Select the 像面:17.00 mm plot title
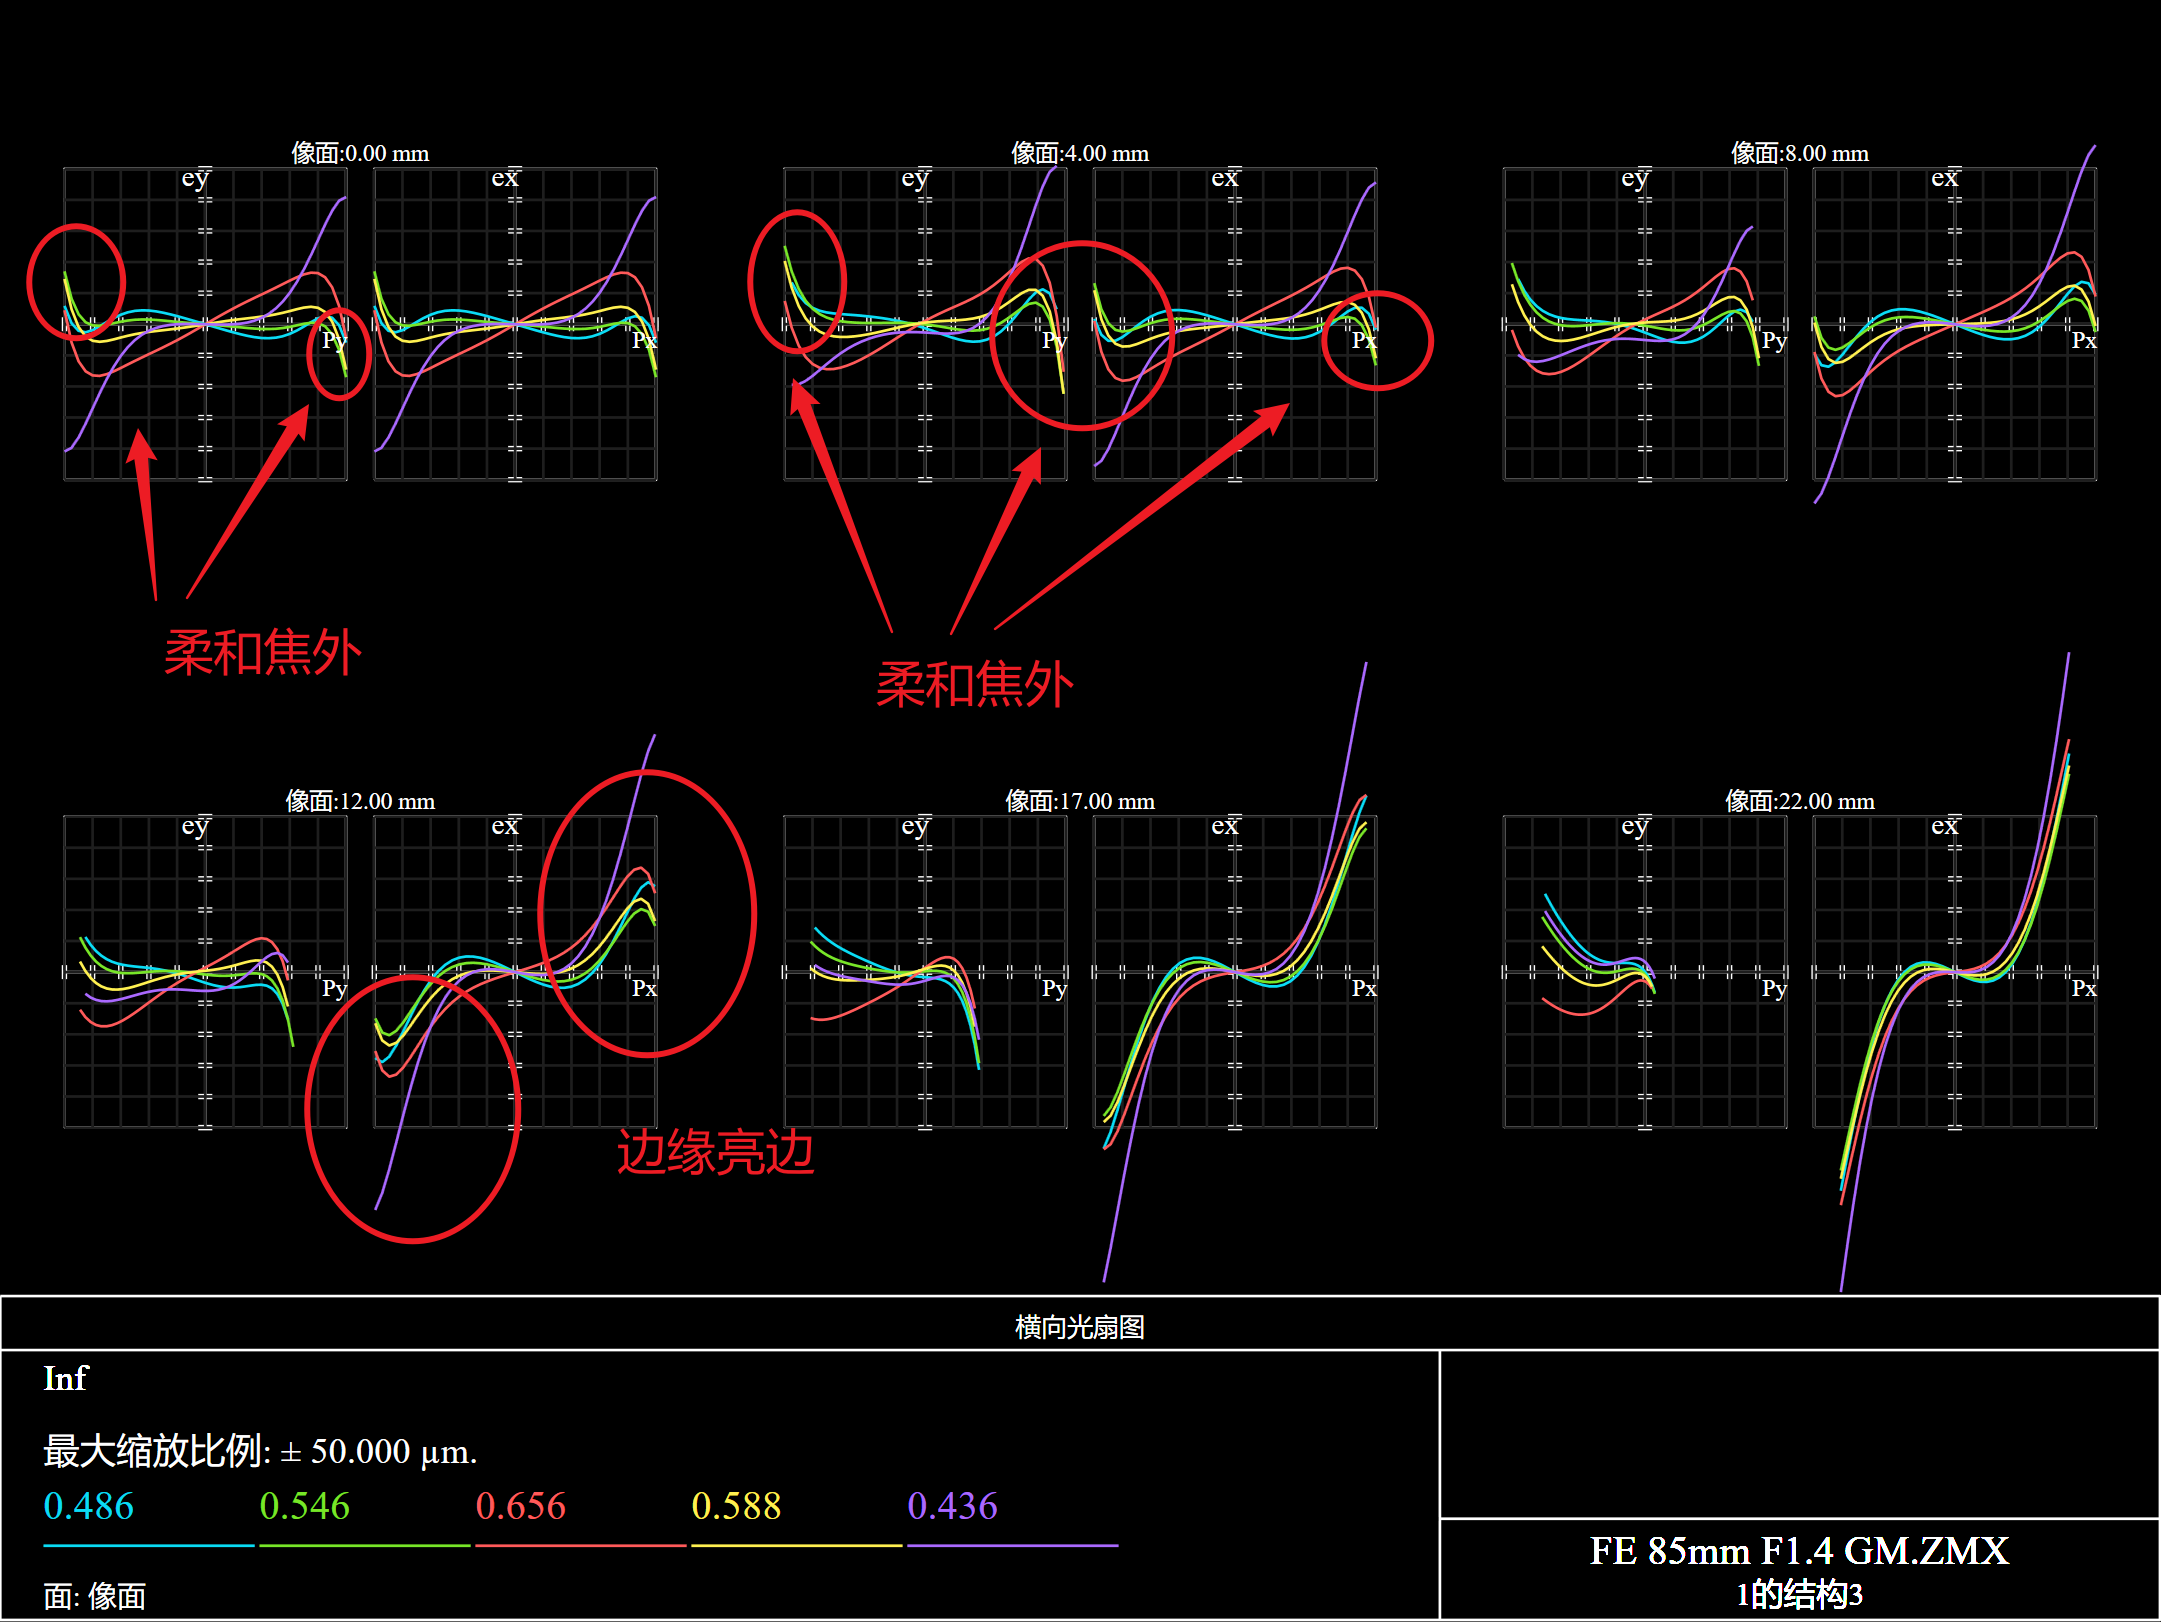Viewport: 2161px width, 1622px height. [x=1080, y=801]
